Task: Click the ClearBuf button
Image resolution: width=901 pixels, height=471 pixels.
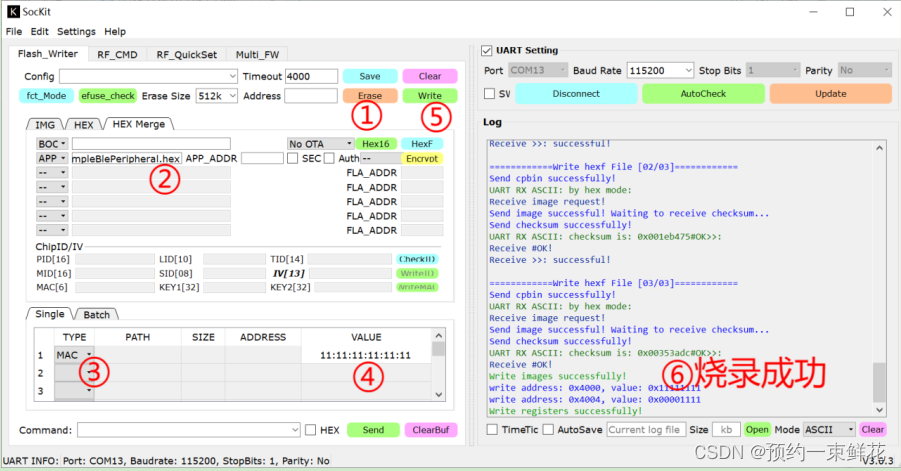Action: coord(431,430)
